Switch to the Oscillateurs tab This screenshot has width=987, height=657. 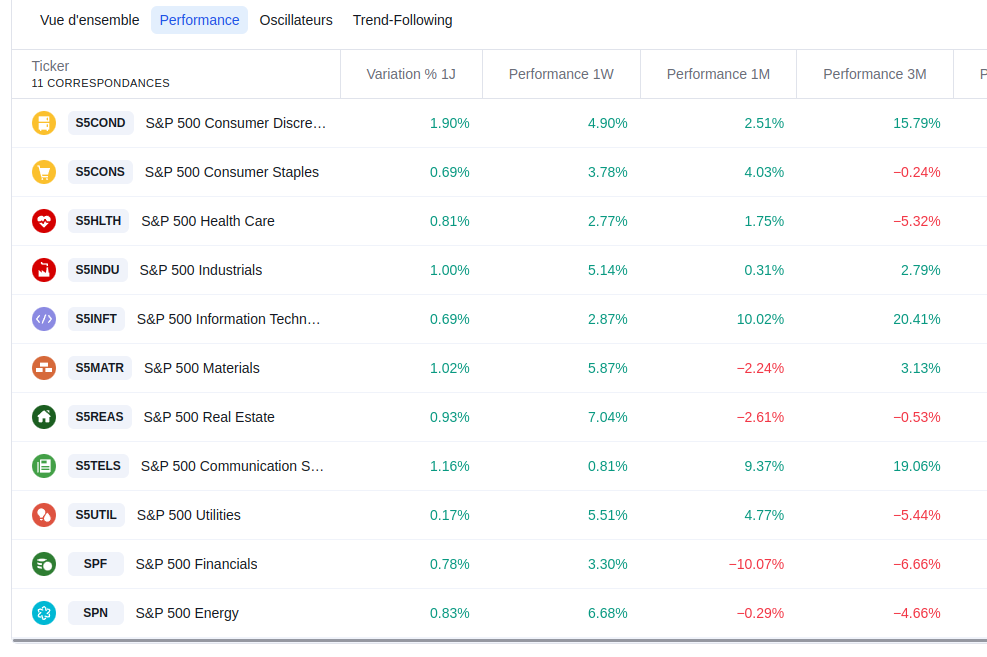296,20
